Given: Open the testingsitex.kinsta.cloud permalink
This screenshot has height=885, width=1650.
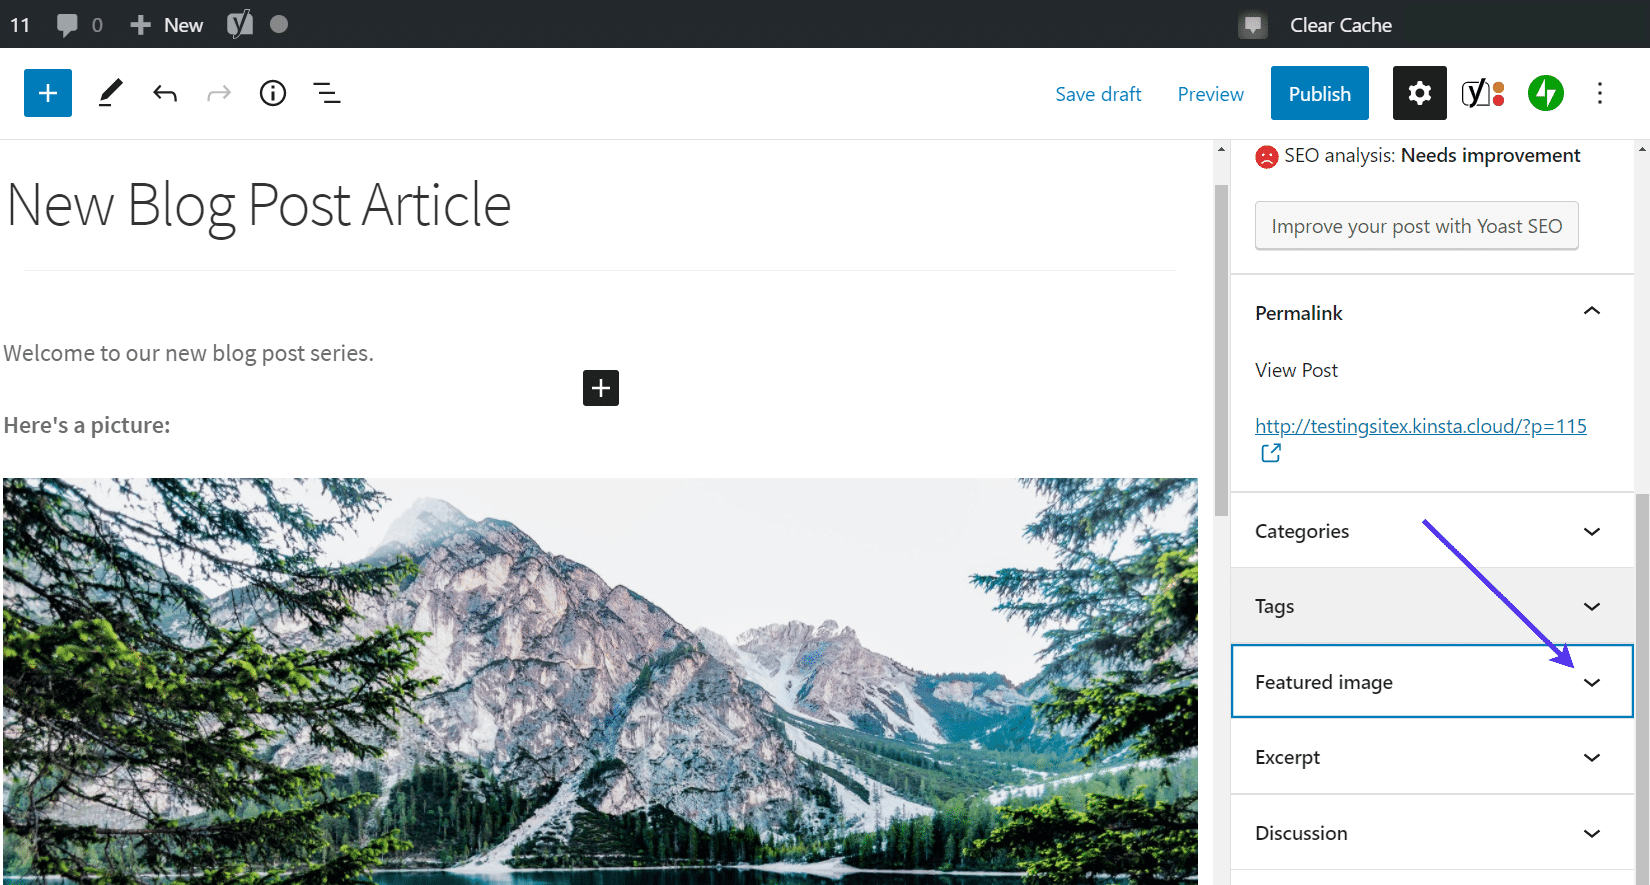Looking at the screenshot, I should pyautogui.click(x=1420, y=426).
